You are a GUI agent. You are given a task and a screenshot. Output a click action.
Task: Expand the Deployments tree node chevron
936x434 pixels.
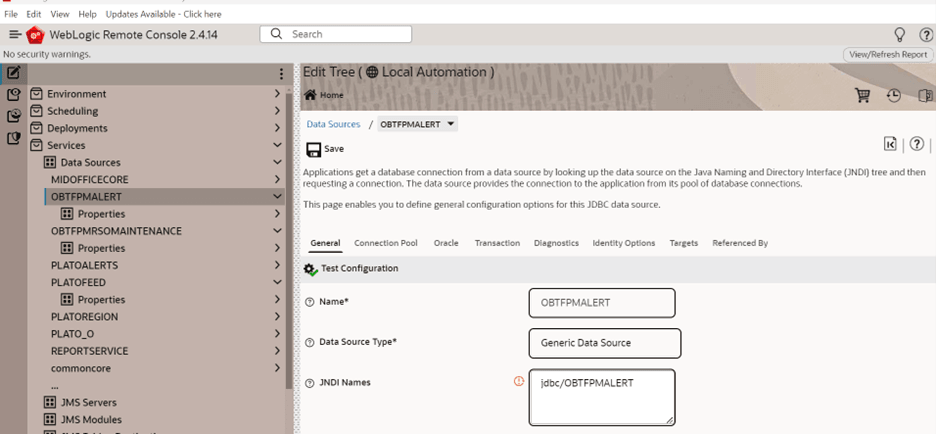pyautogui.click(x=277, y=128)
